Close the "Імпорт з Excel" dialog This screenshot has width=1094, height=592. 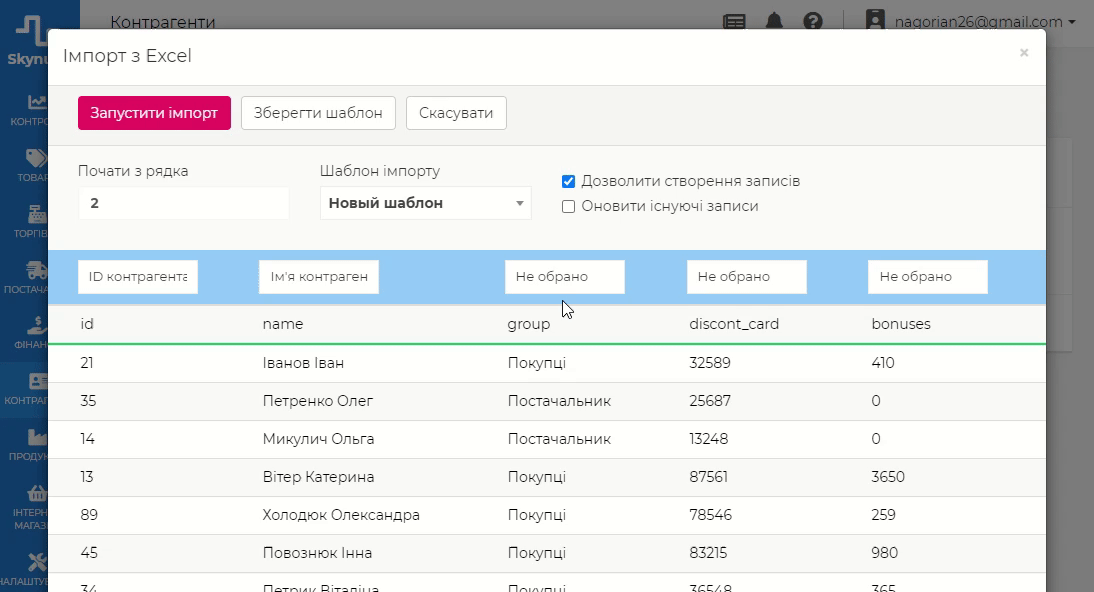(x=1024, y=53)
